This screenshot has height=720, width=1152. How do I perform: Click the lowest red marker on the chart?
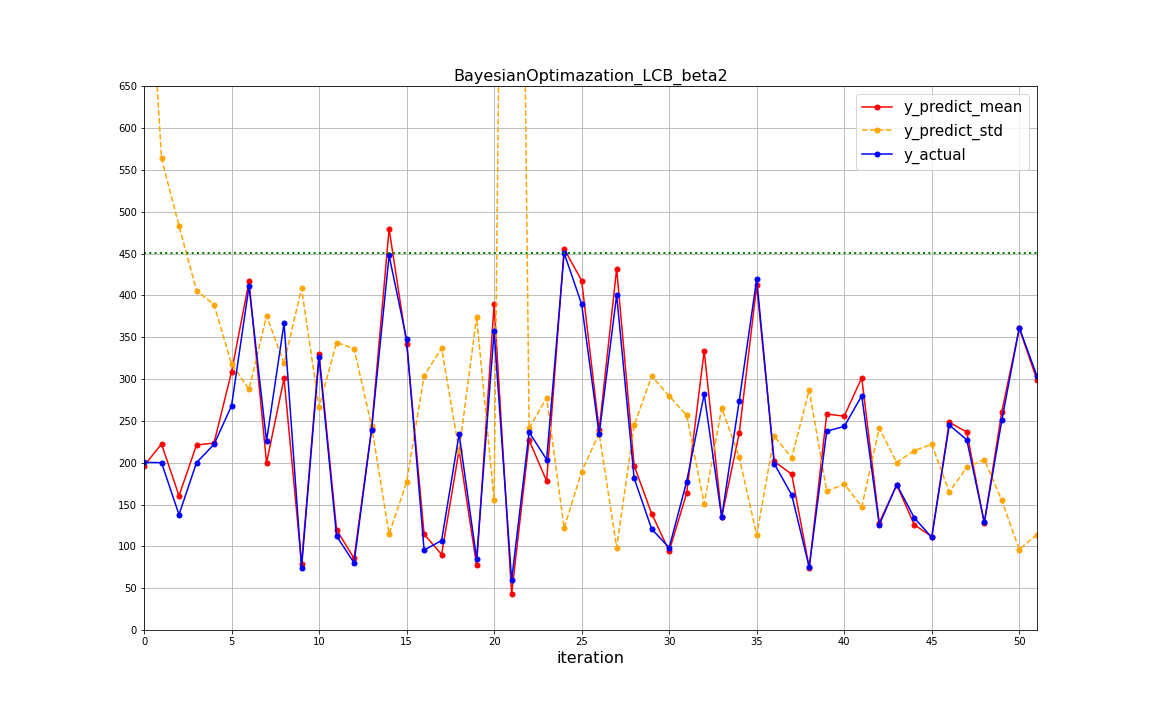pos(513,594)
